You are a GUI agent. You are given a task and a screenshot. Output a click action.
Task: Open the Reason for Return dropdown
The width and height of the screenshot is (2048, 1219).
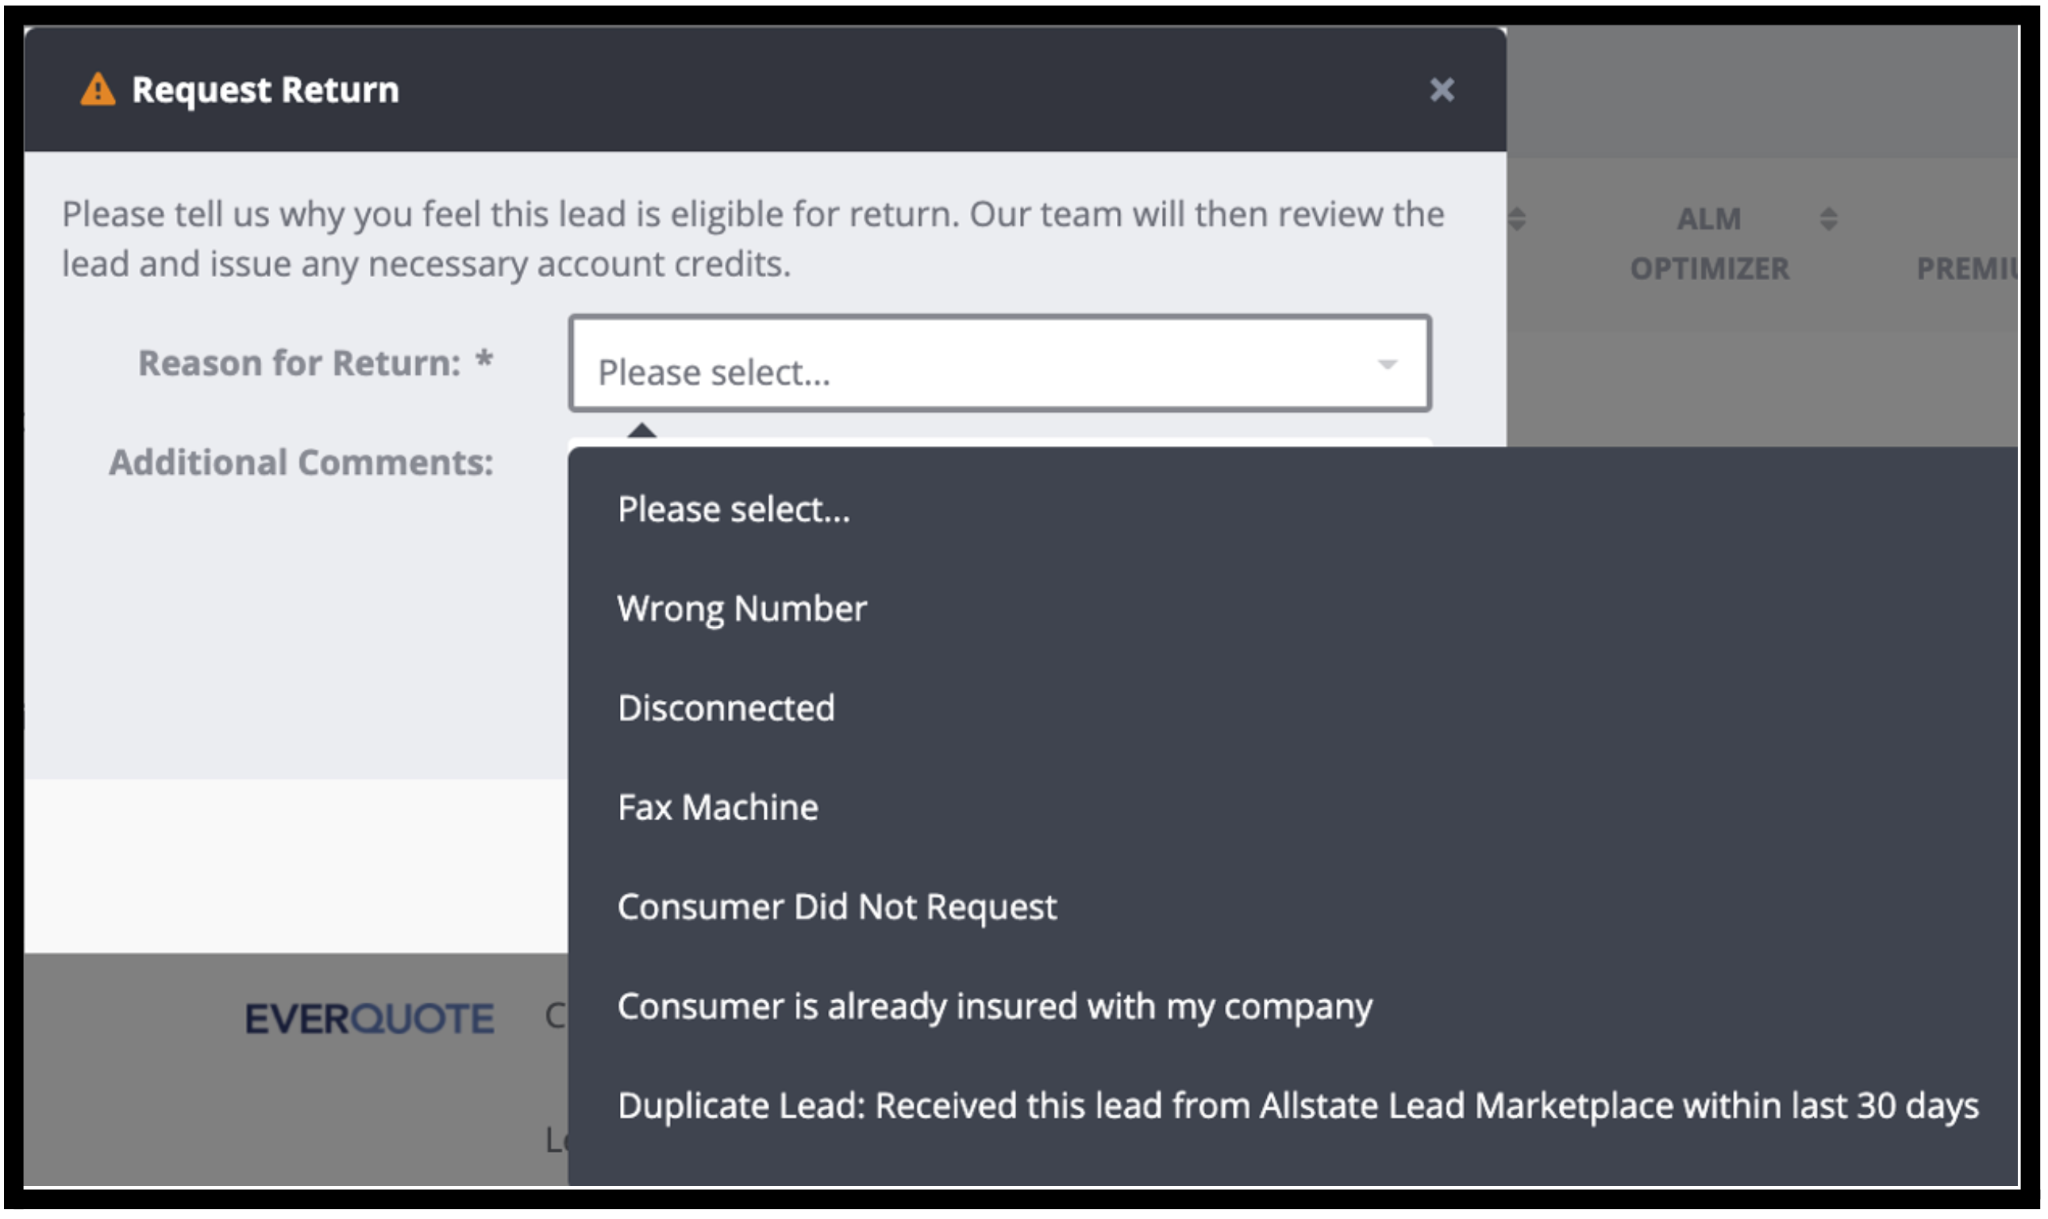click(x=999, y=364)
